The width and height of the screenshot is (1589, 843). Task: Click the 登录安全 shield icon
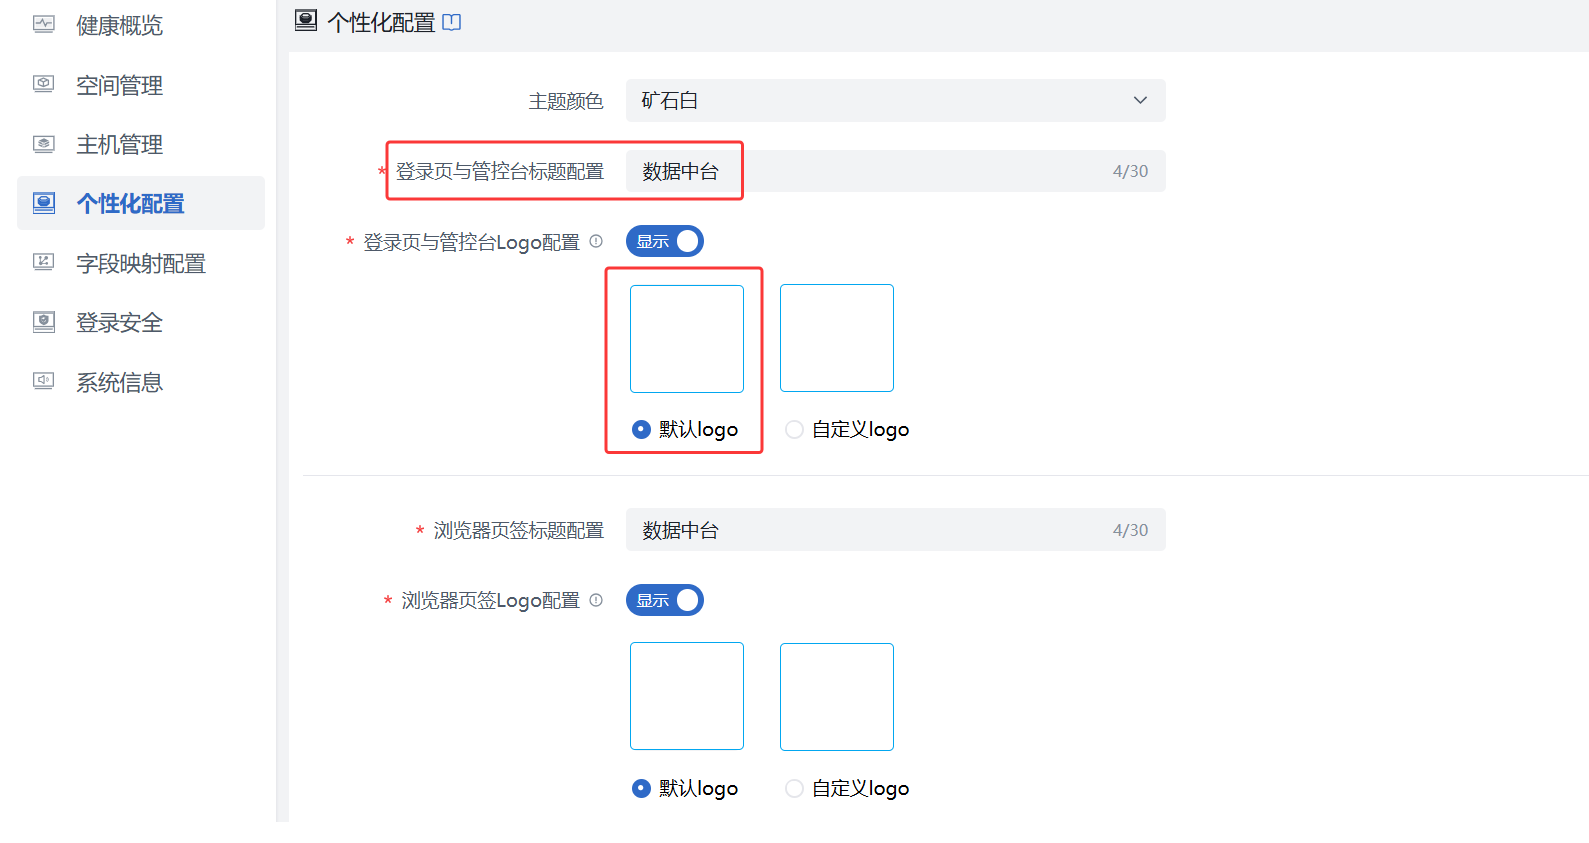tap(44, 322)
